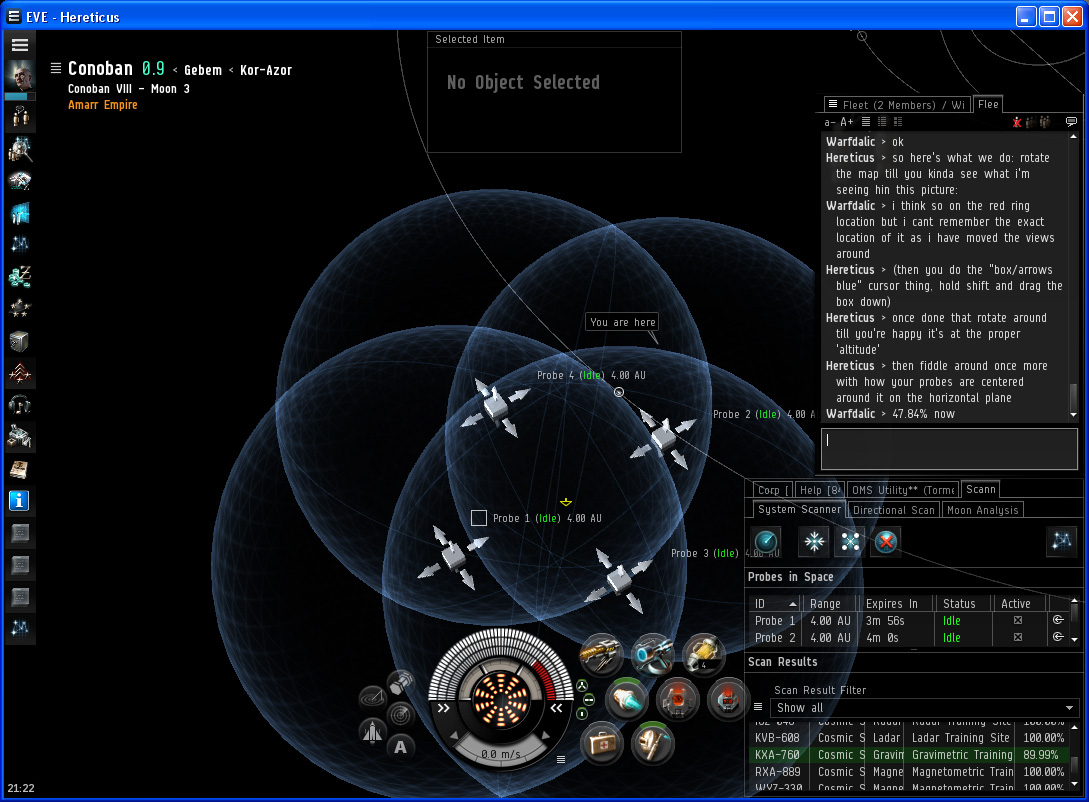Open the Scan Result Filter Show all dropdown
Image resolution: width=1089 pixels, height=802 pixels.
click(924, 708)
